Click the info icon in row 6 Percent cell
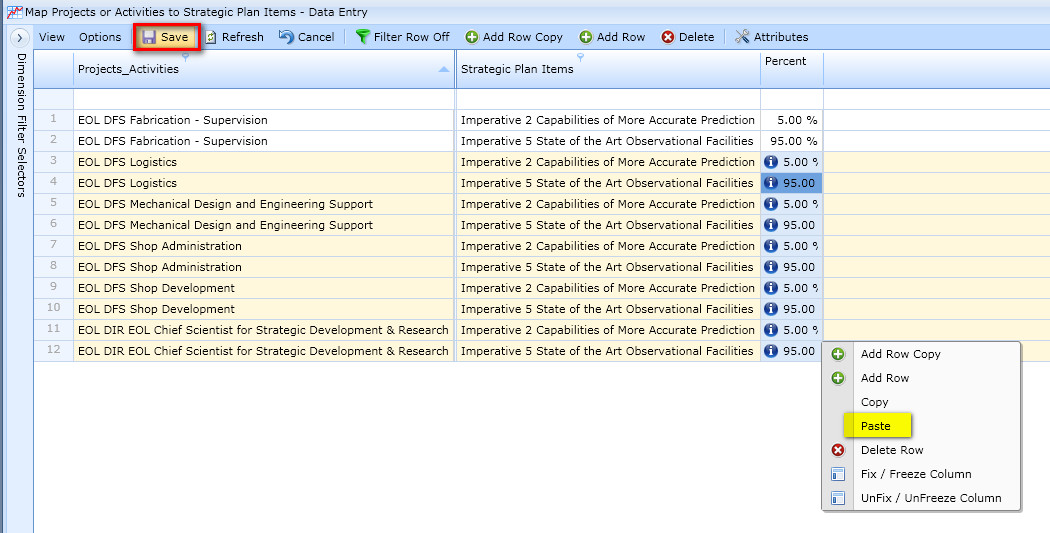The height and width of the screenshot is (533, 1050). (x=771, y=225)
